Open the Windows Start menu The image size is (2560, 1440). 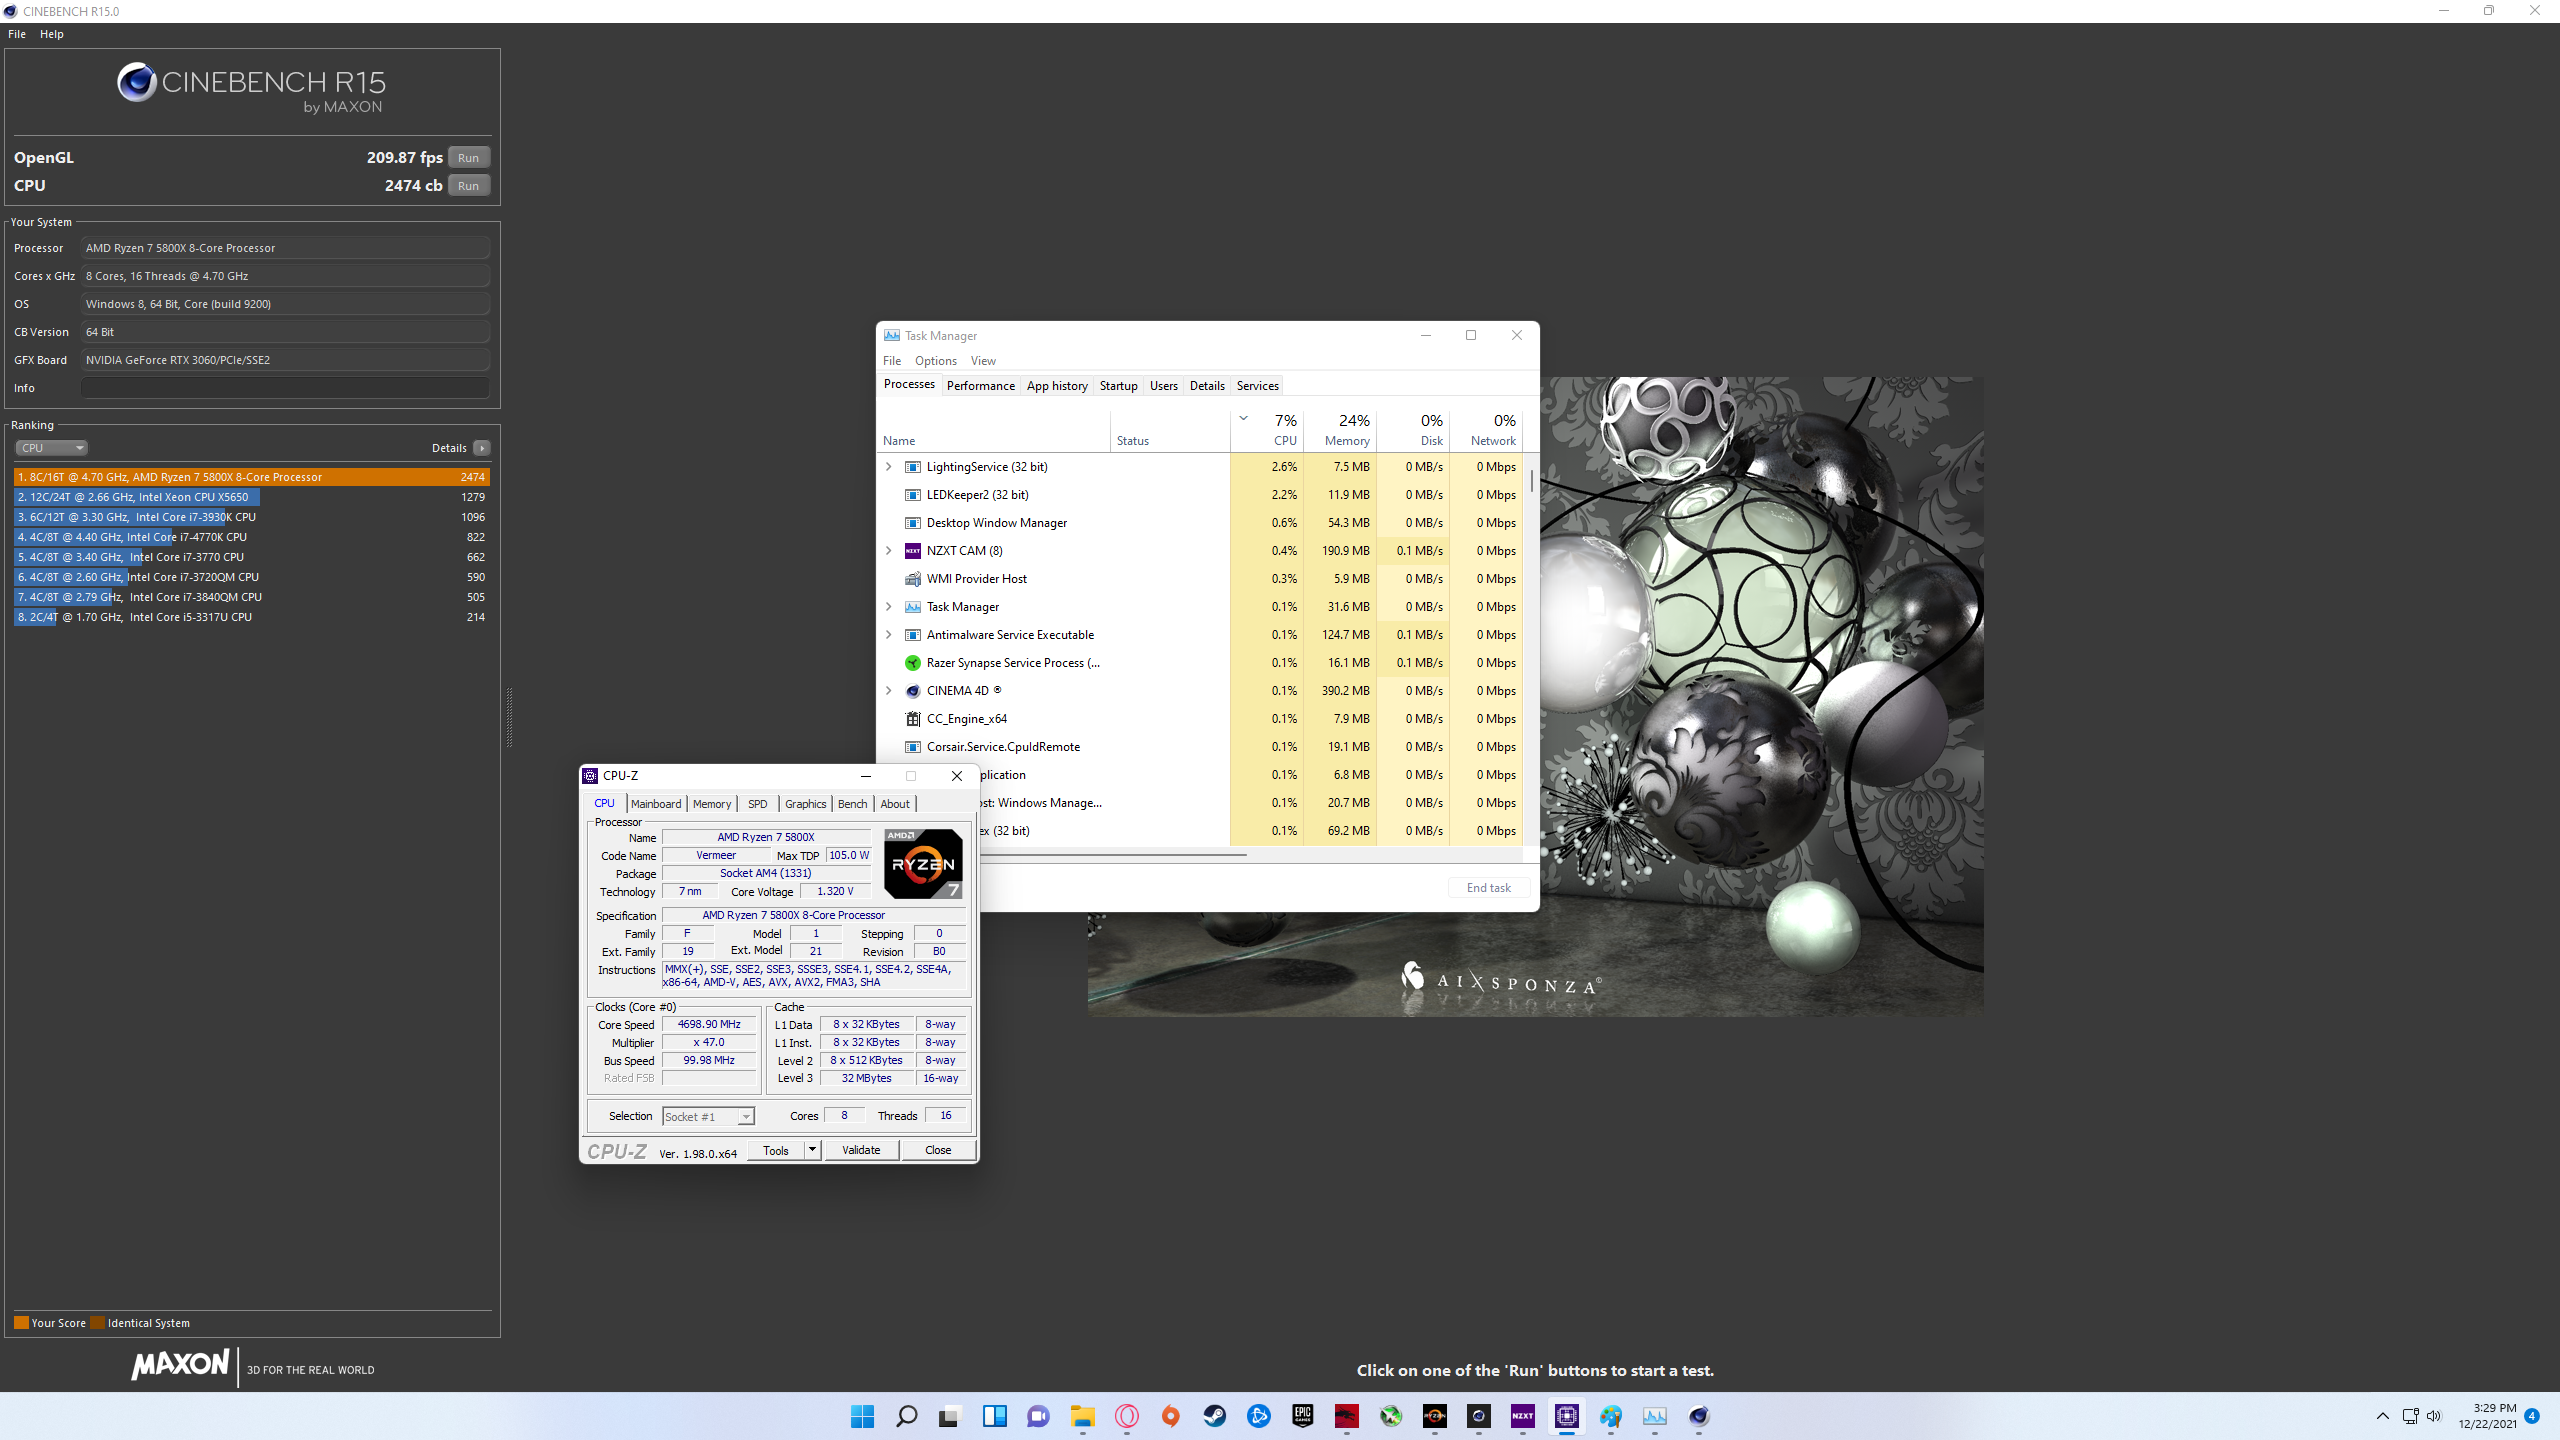pyautogui.click(x=862, y=1416)
